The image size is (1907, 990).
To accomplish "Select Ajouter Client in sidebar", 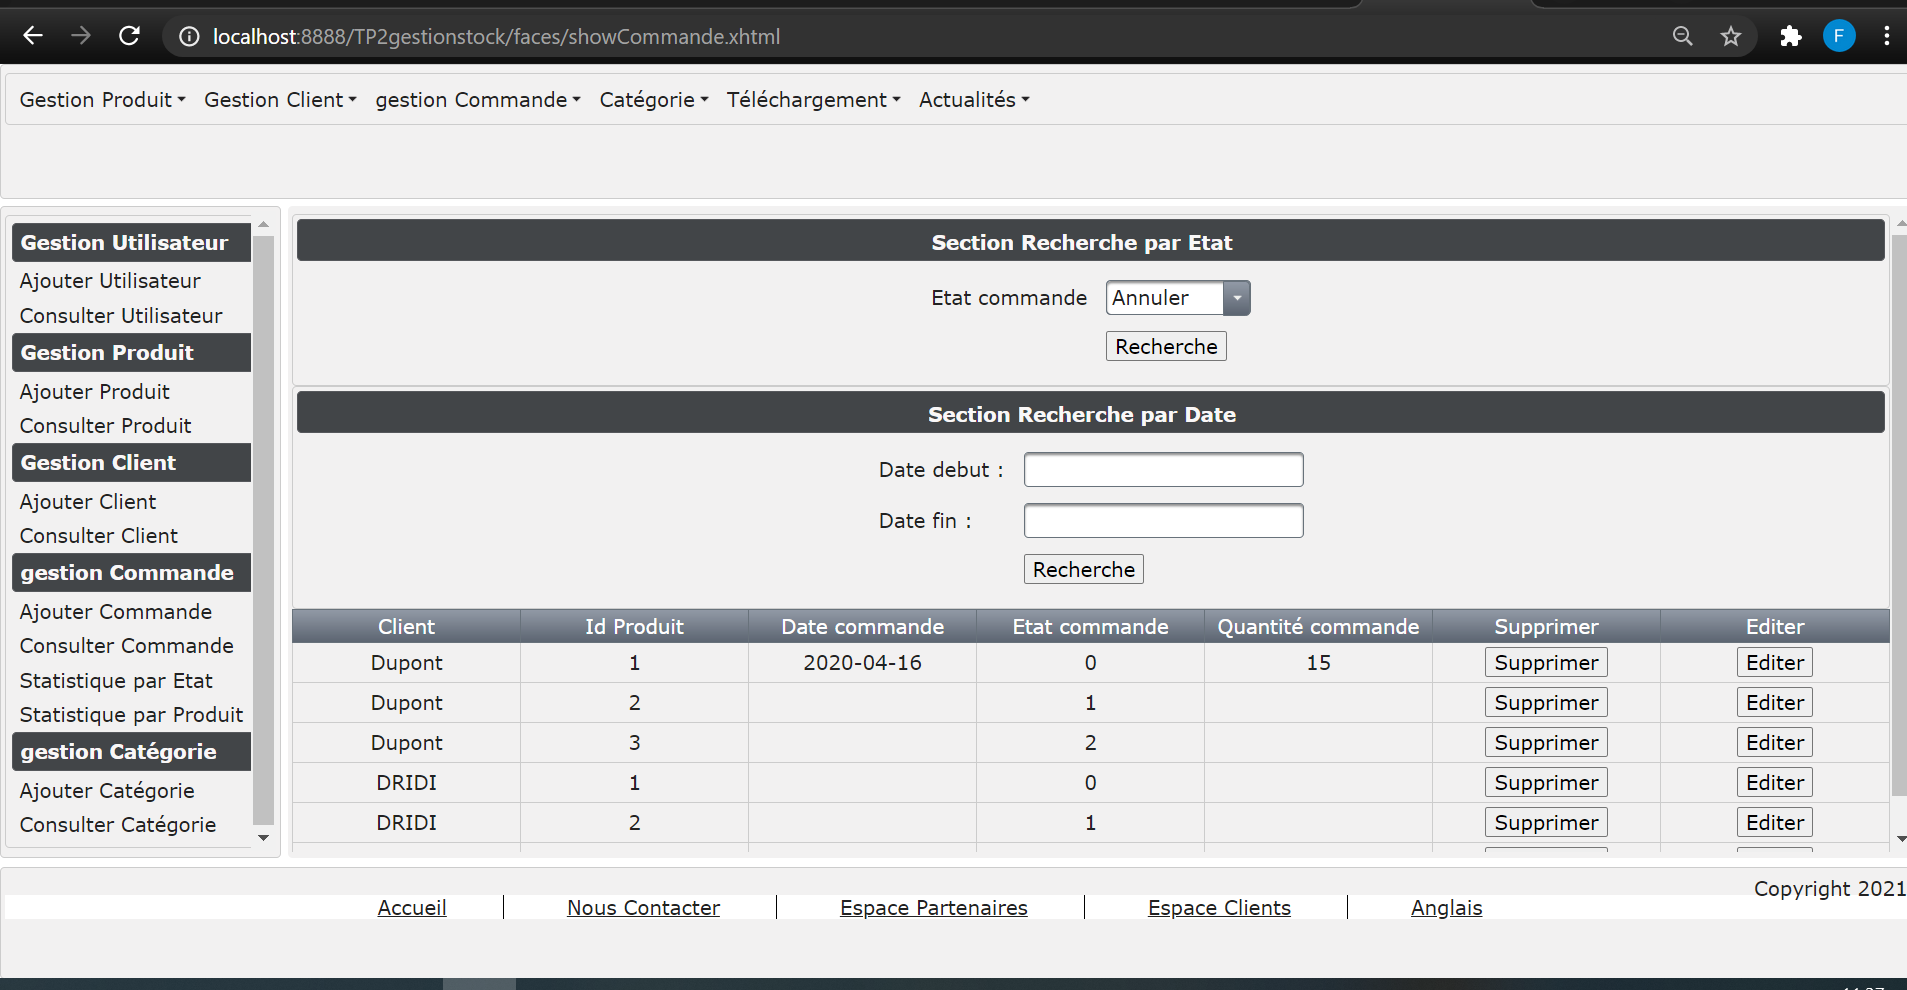I will pyautogui.click(x=88, y=502).
